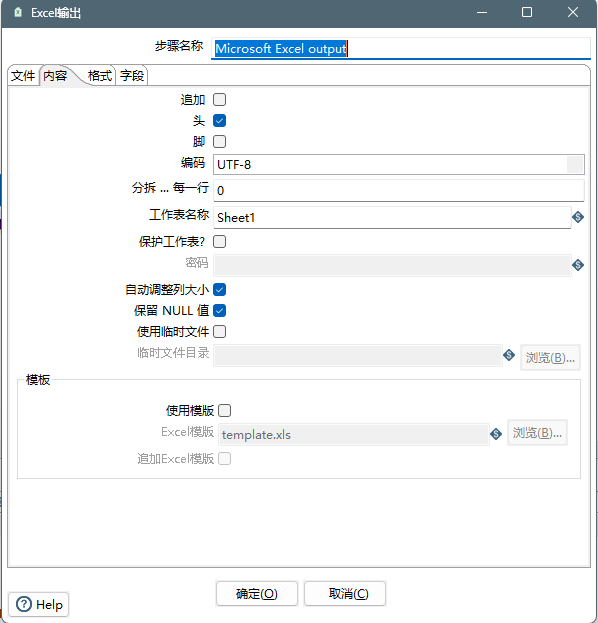Screen dimensions: 598x623
Task: Click the Excel输出 title bar app icon
Action: click(x=18, y=13)
